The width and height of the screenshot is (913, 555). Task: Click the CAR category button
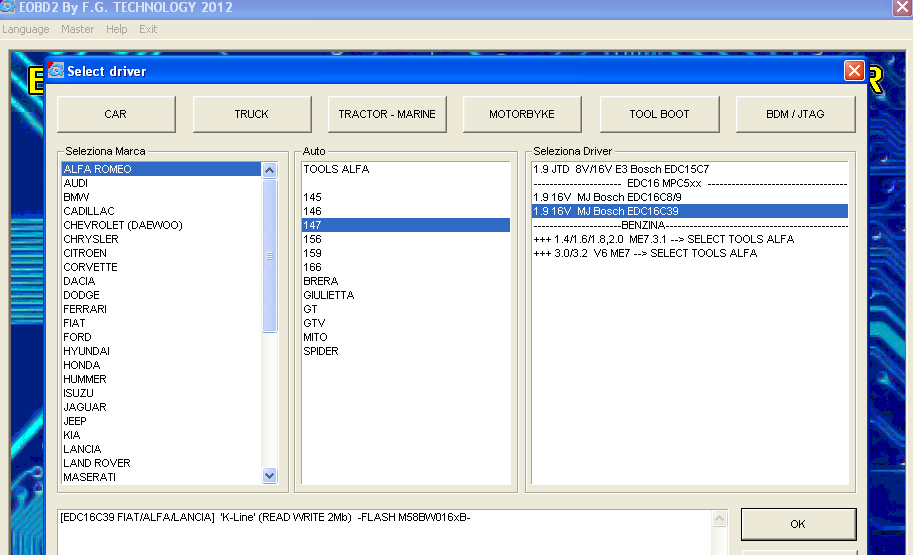tap(116, 114)
